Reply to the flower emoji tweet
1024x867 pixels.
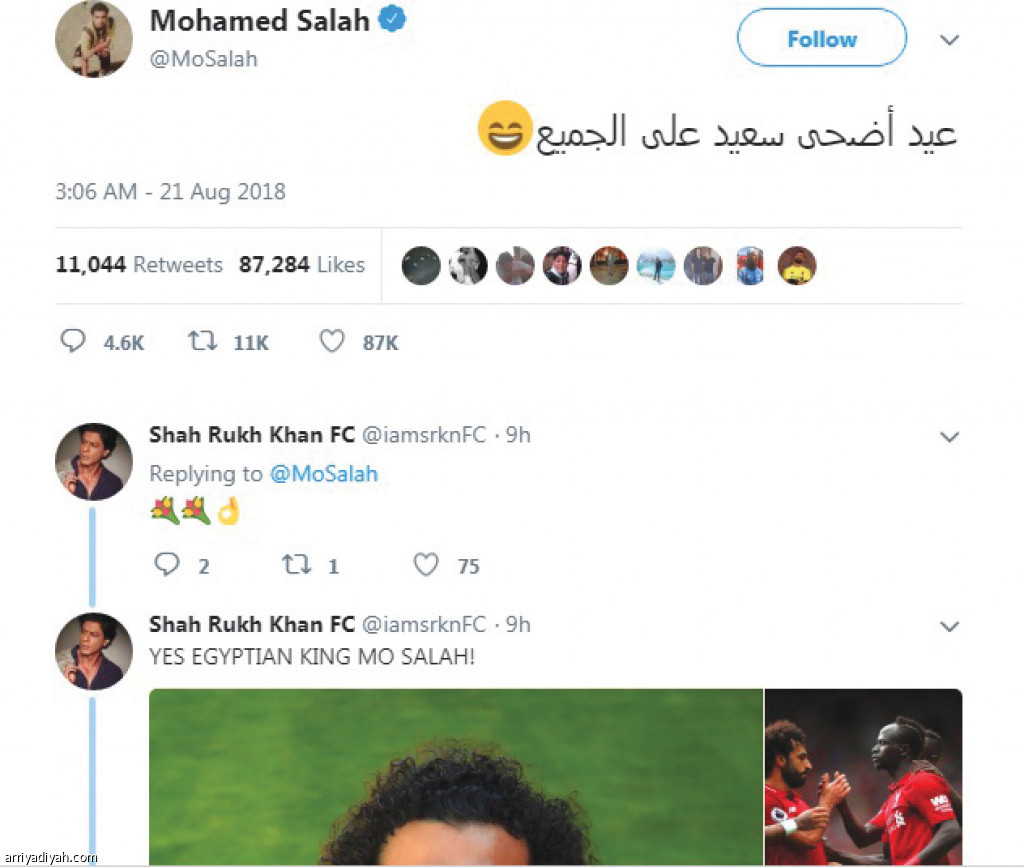(167, 564)
